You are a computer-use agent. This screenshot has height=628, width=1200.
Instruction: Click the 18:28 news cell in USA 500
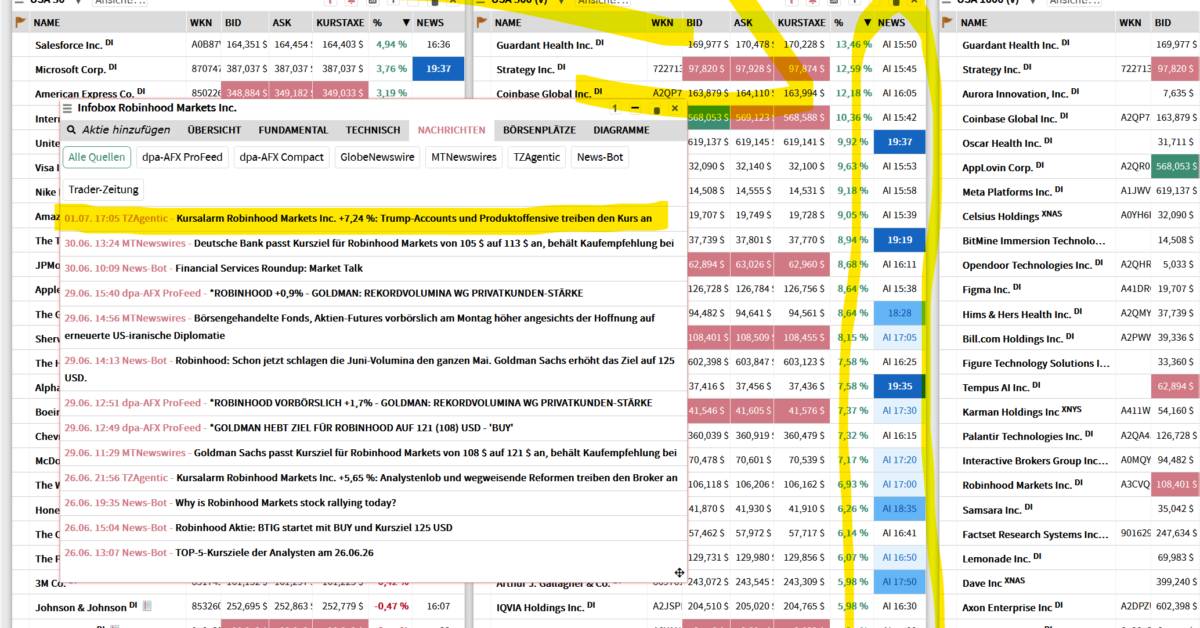tap(900, 313)
